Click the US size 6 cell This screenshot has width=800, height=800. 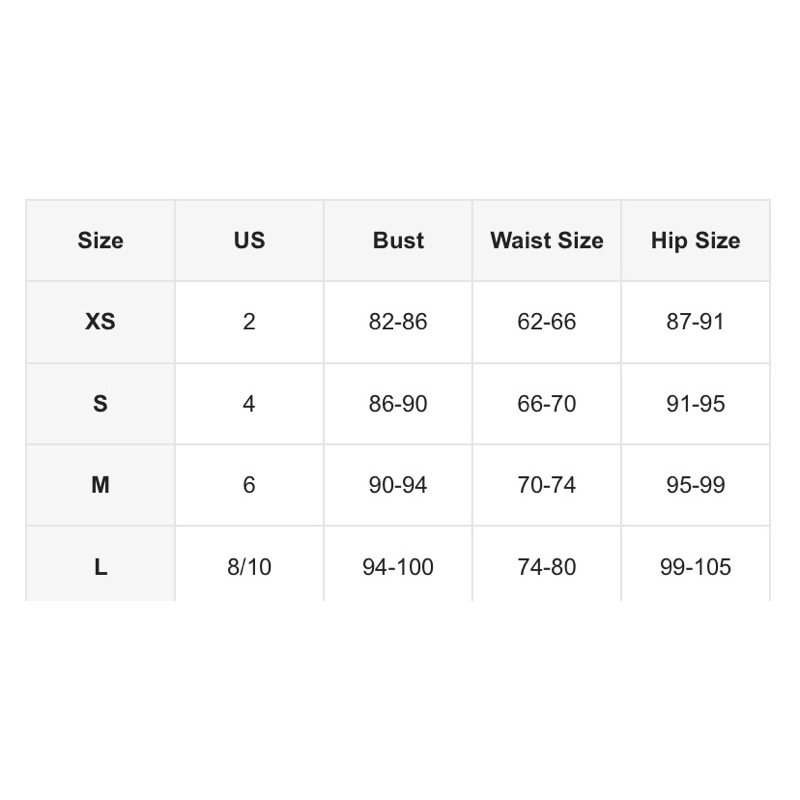pos(249,485)
